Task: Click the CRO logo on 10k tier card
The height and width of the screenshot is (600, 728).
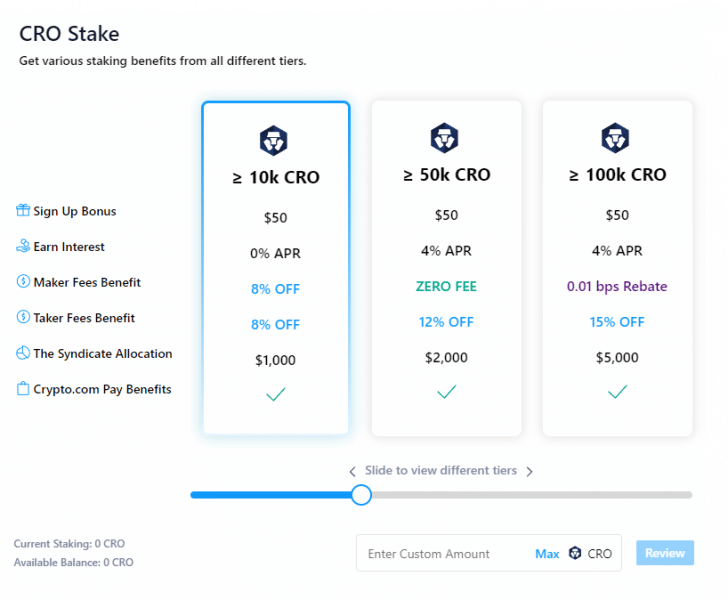Action: click(275, 141)
